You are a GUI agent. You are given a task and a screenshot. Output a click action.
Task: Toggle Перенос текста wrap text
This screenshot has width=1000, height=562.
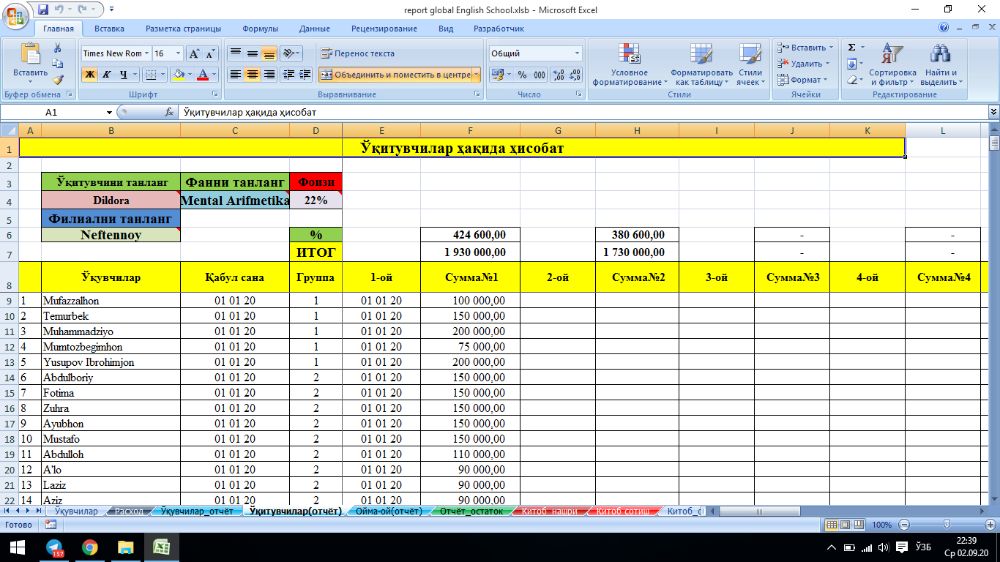click(358, 54)
